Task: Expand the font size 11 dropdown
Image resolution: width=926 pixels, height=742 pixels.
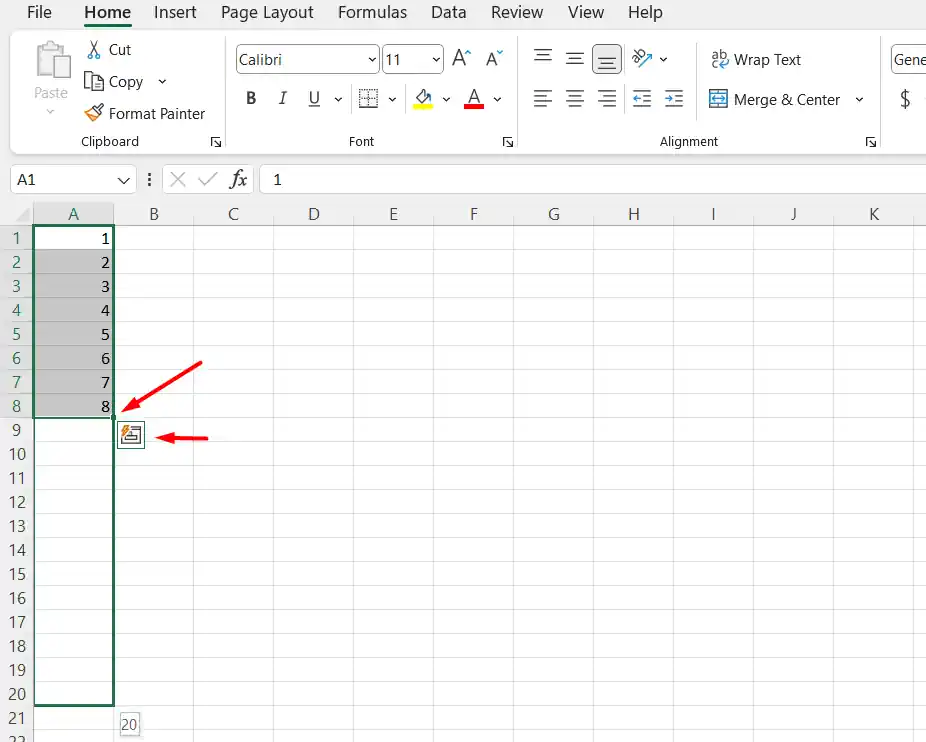Action: click(434, 60)
